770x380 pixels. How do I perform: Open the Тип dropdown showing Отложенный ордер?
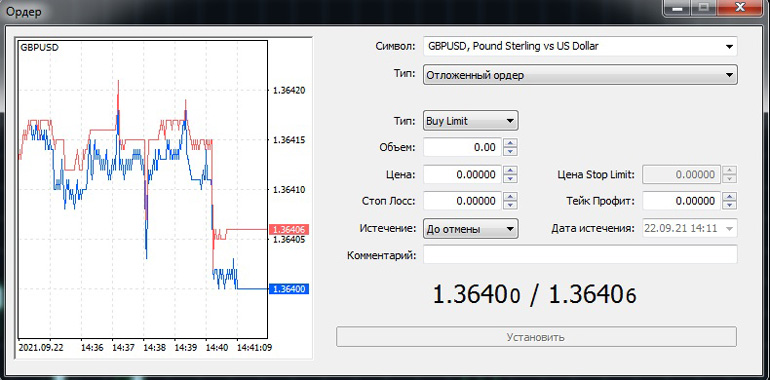(x=580, y=75)
